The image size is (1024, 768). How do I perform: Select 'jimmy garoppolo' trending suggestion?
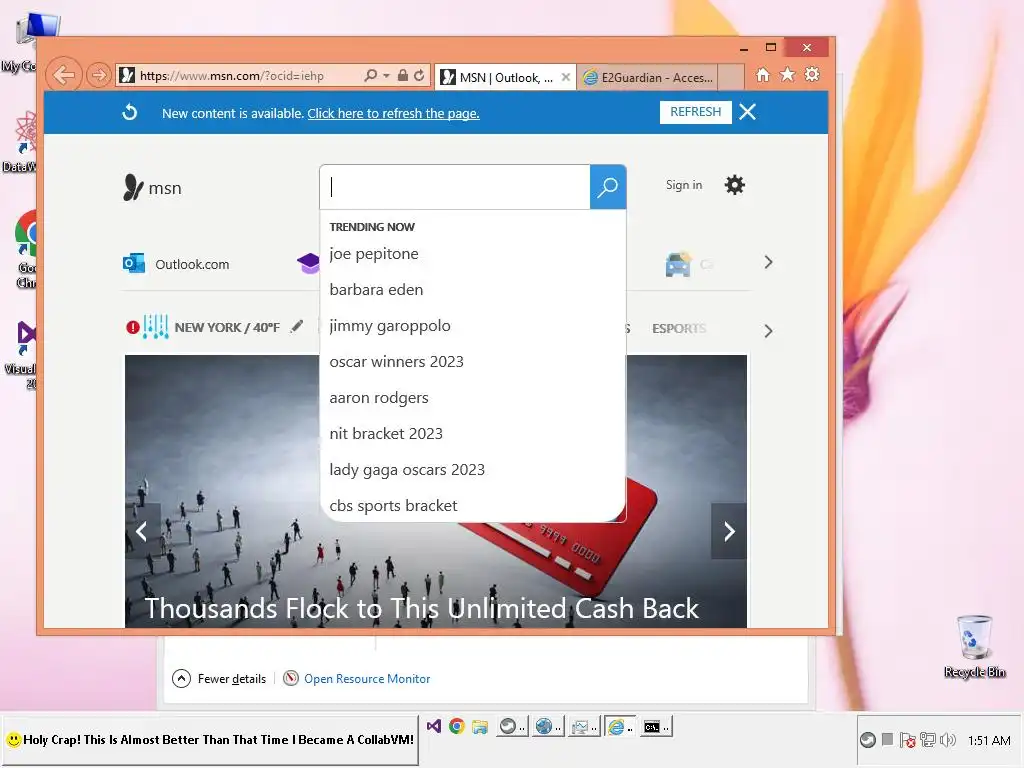[390, 325]
